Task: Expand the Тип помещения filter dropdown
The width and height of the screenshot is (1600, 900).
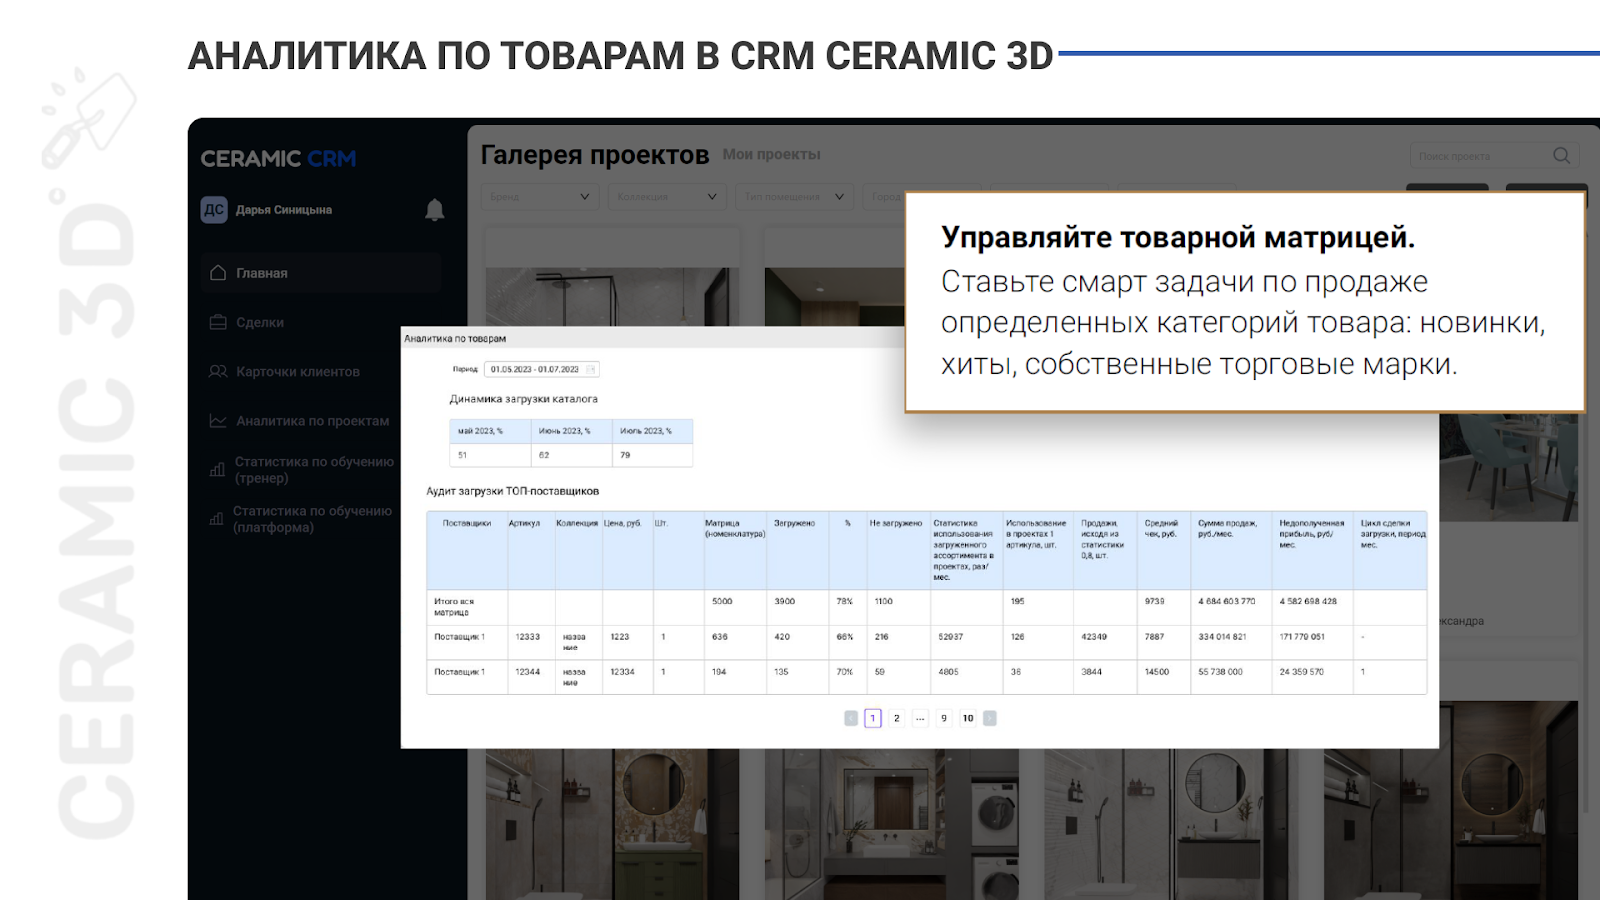Action: (794, 196)
